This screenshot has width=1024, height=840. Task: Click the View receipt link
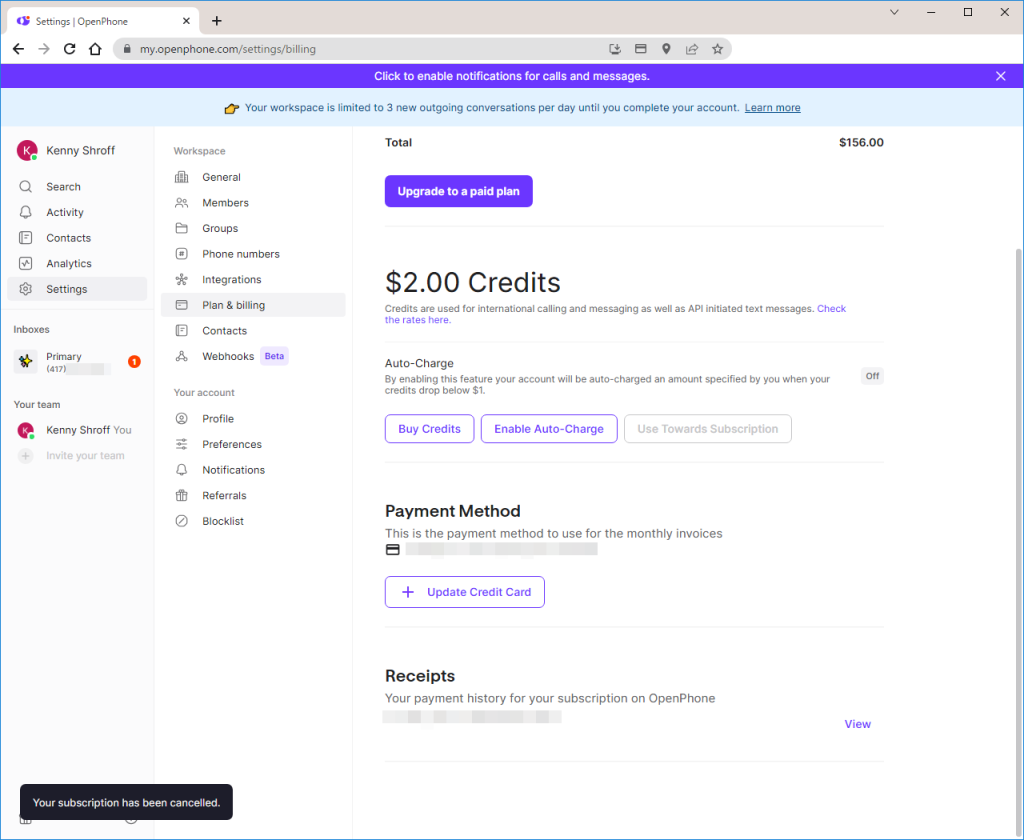click(857, 724)
